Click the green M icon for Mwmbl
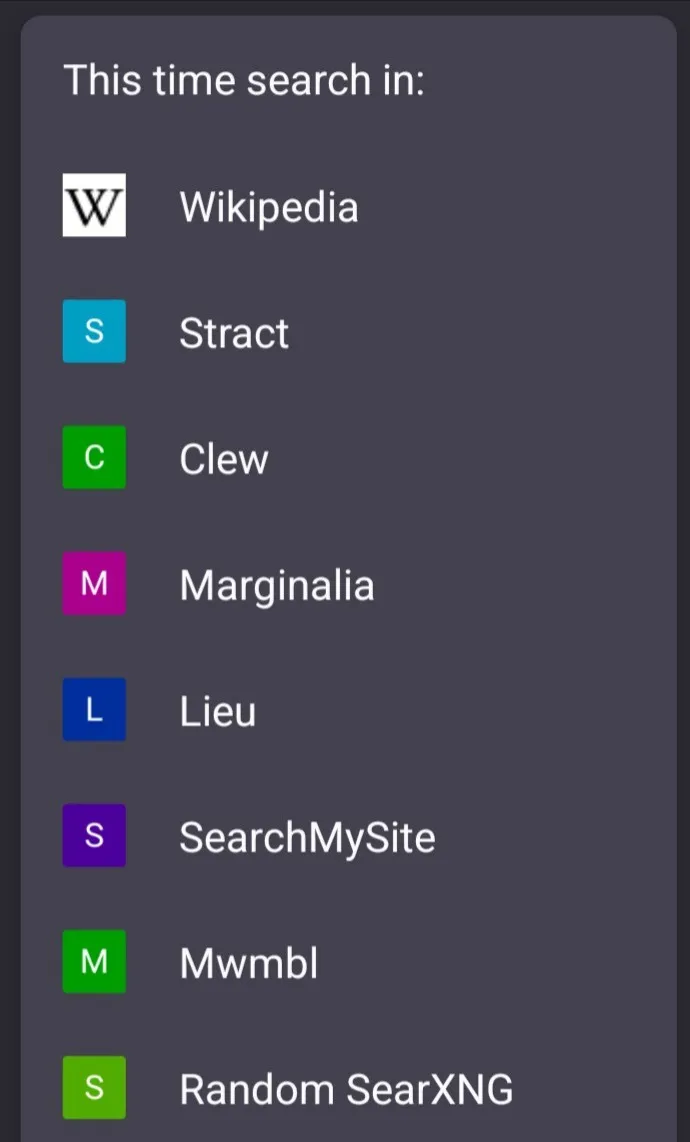Viewport: 690px width, 1142px height. point(94,961)
